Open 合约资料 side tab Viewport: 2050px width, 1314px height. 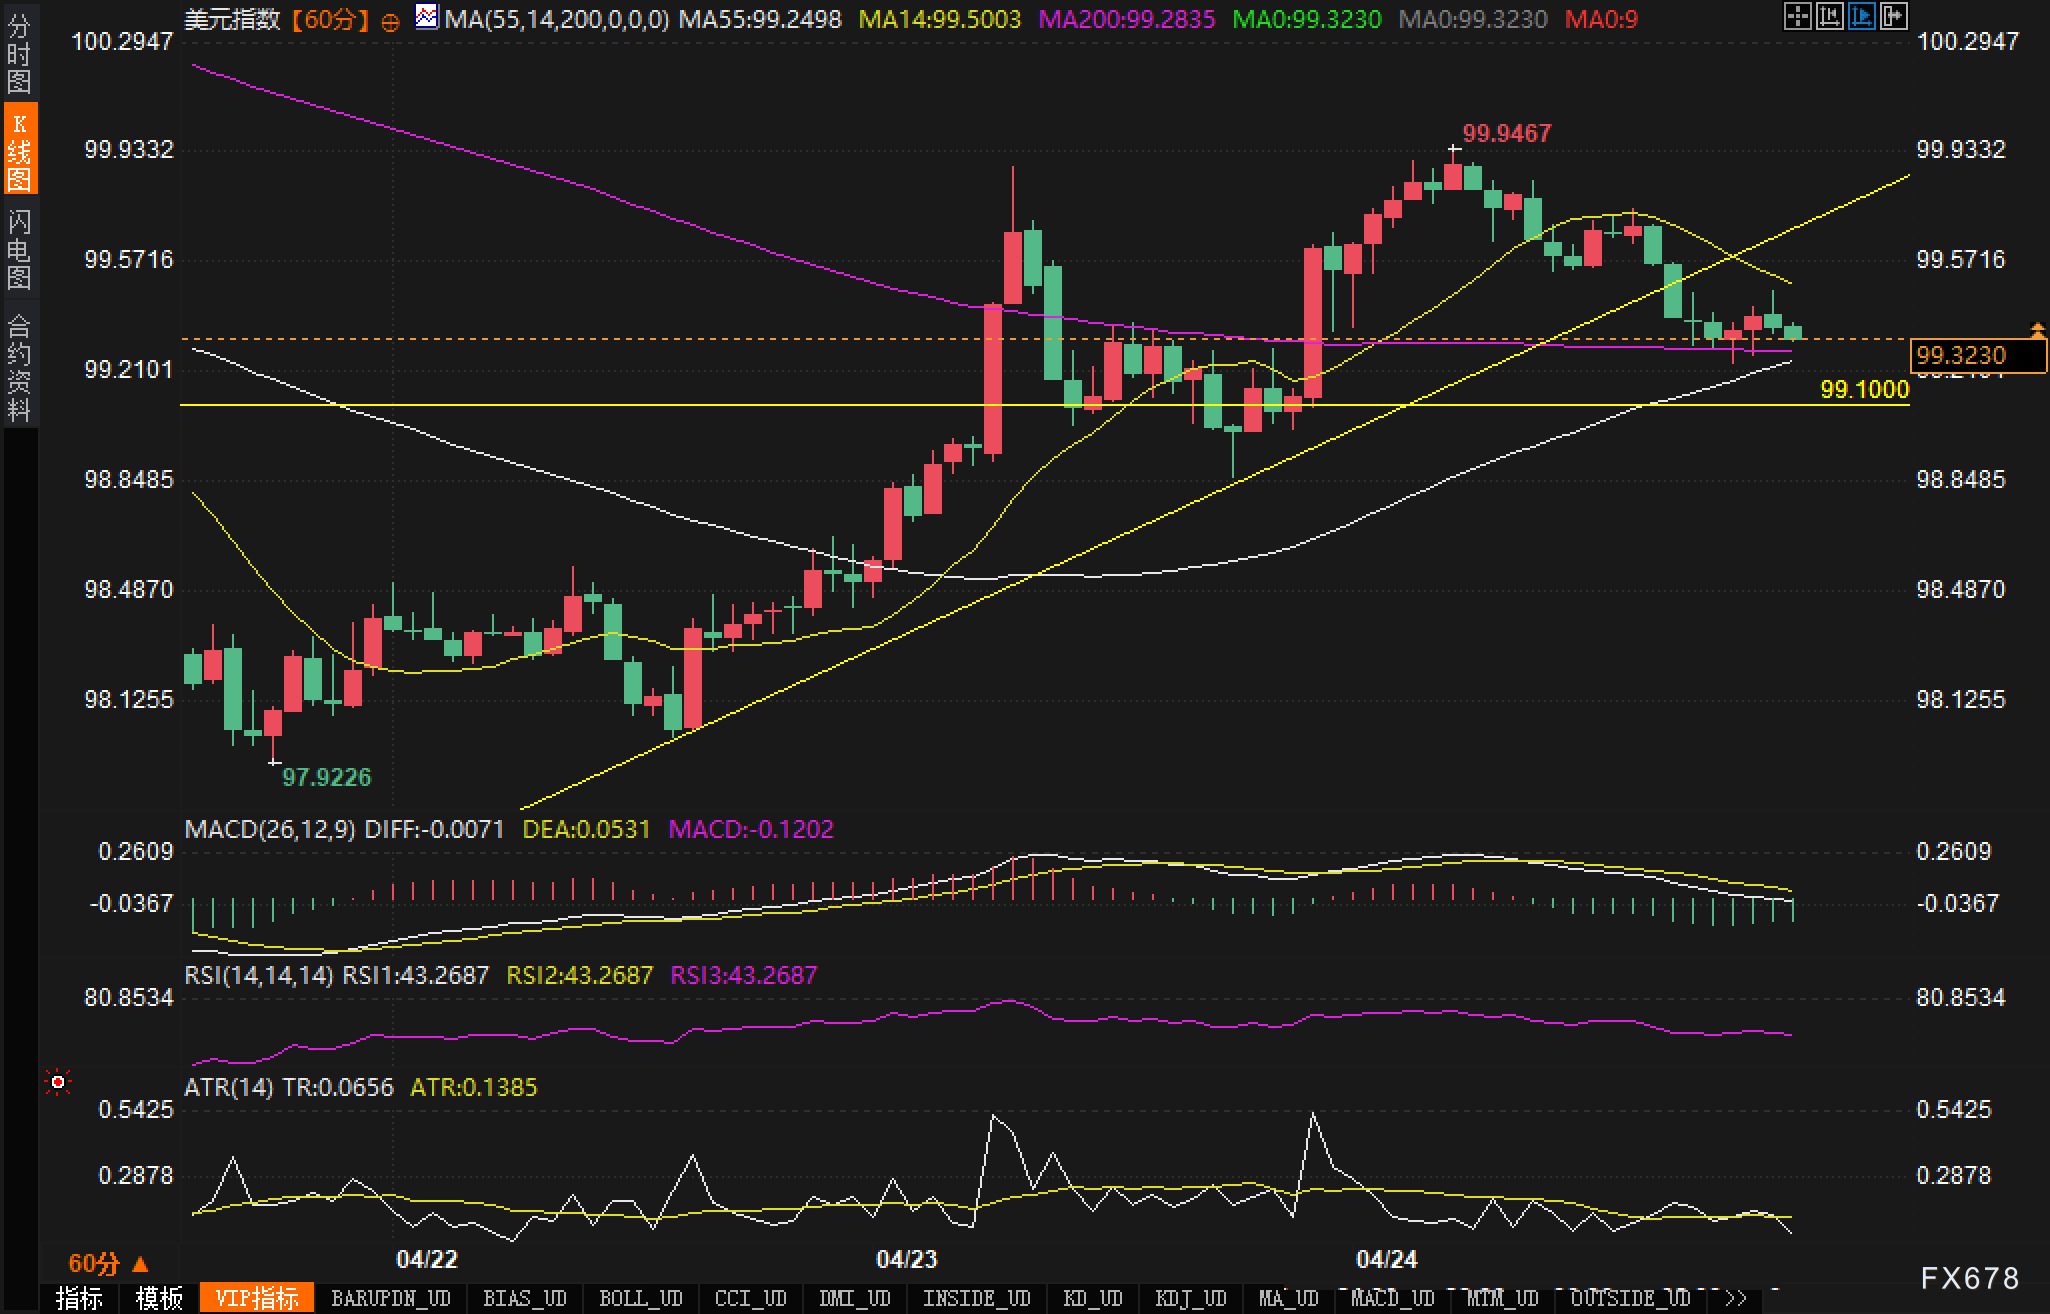pos(19,367)
